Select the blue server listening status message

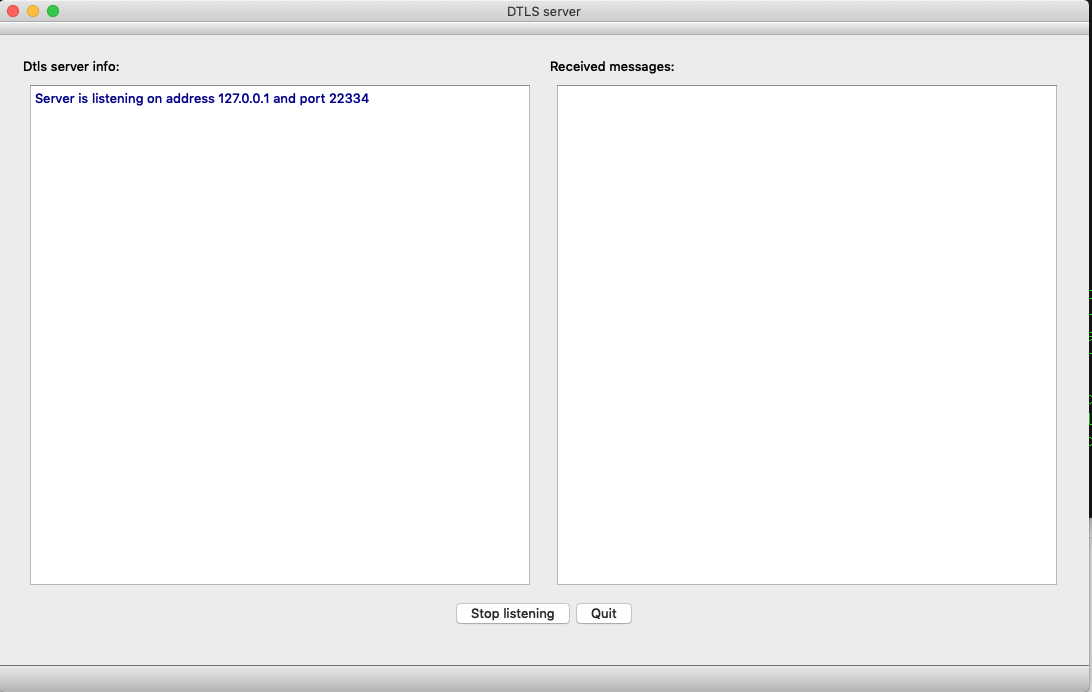(x=202, y=98)
